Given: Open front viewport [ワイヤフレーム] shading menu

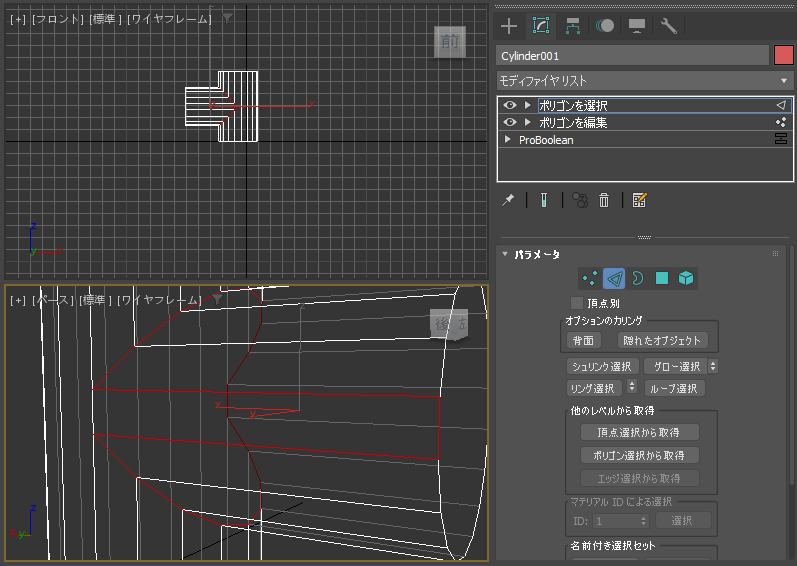Looking at the screenshot, I should (169, 19).
